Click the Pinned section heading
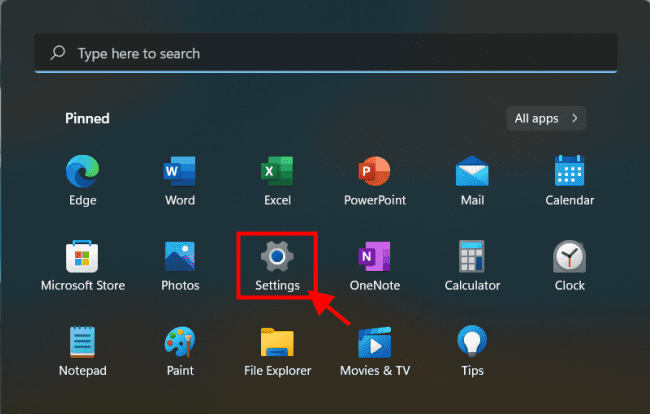Image resolution: width=650 pixels, height=414 pixels. click(87, 119)
